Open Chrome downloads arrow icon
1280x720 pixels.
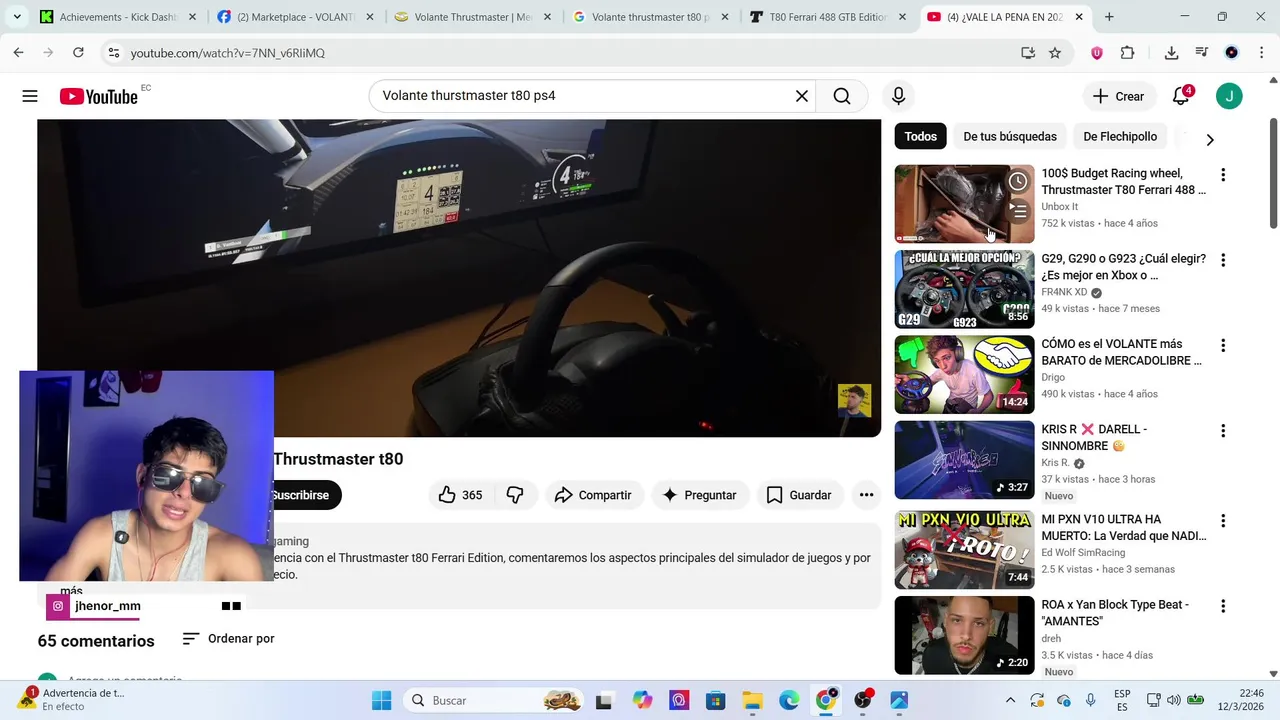point(1171,53)
